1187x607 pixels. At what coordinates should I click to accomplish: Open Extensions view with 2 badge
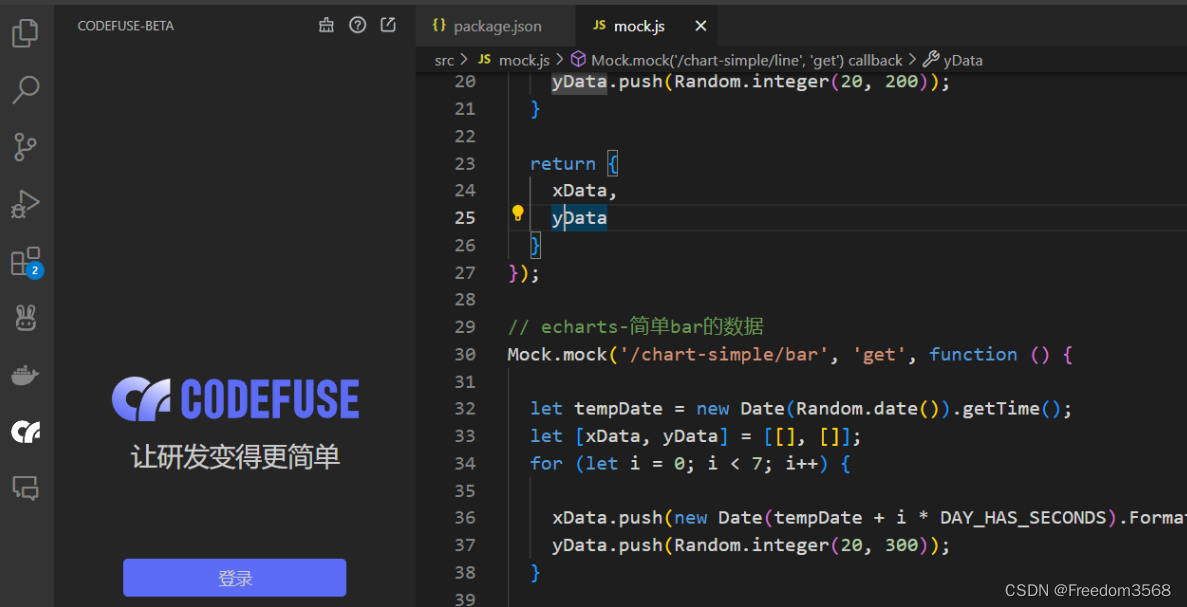pyautogui.click(x=26, y=262)
